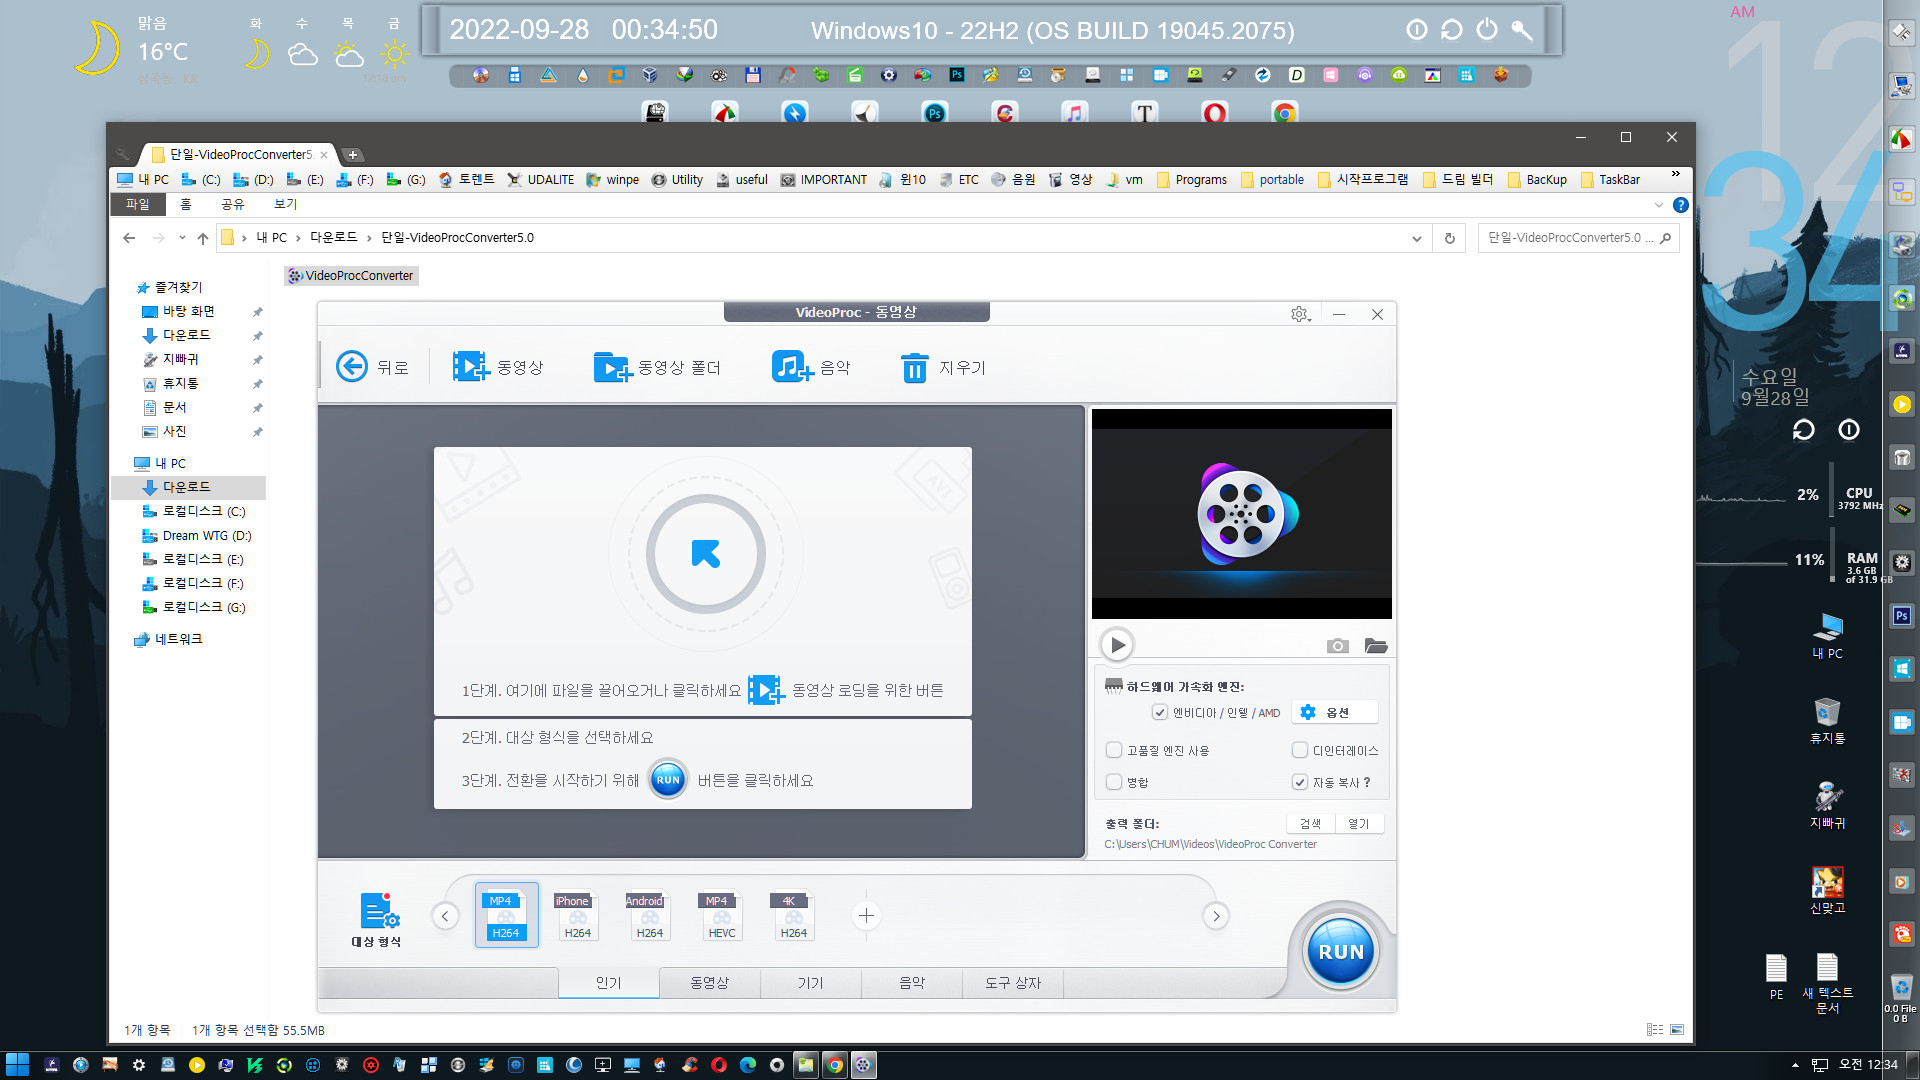The image size is (1920, 1080).
Task: Show more bookmarks with the » chevron
Action: (1676, 175)
